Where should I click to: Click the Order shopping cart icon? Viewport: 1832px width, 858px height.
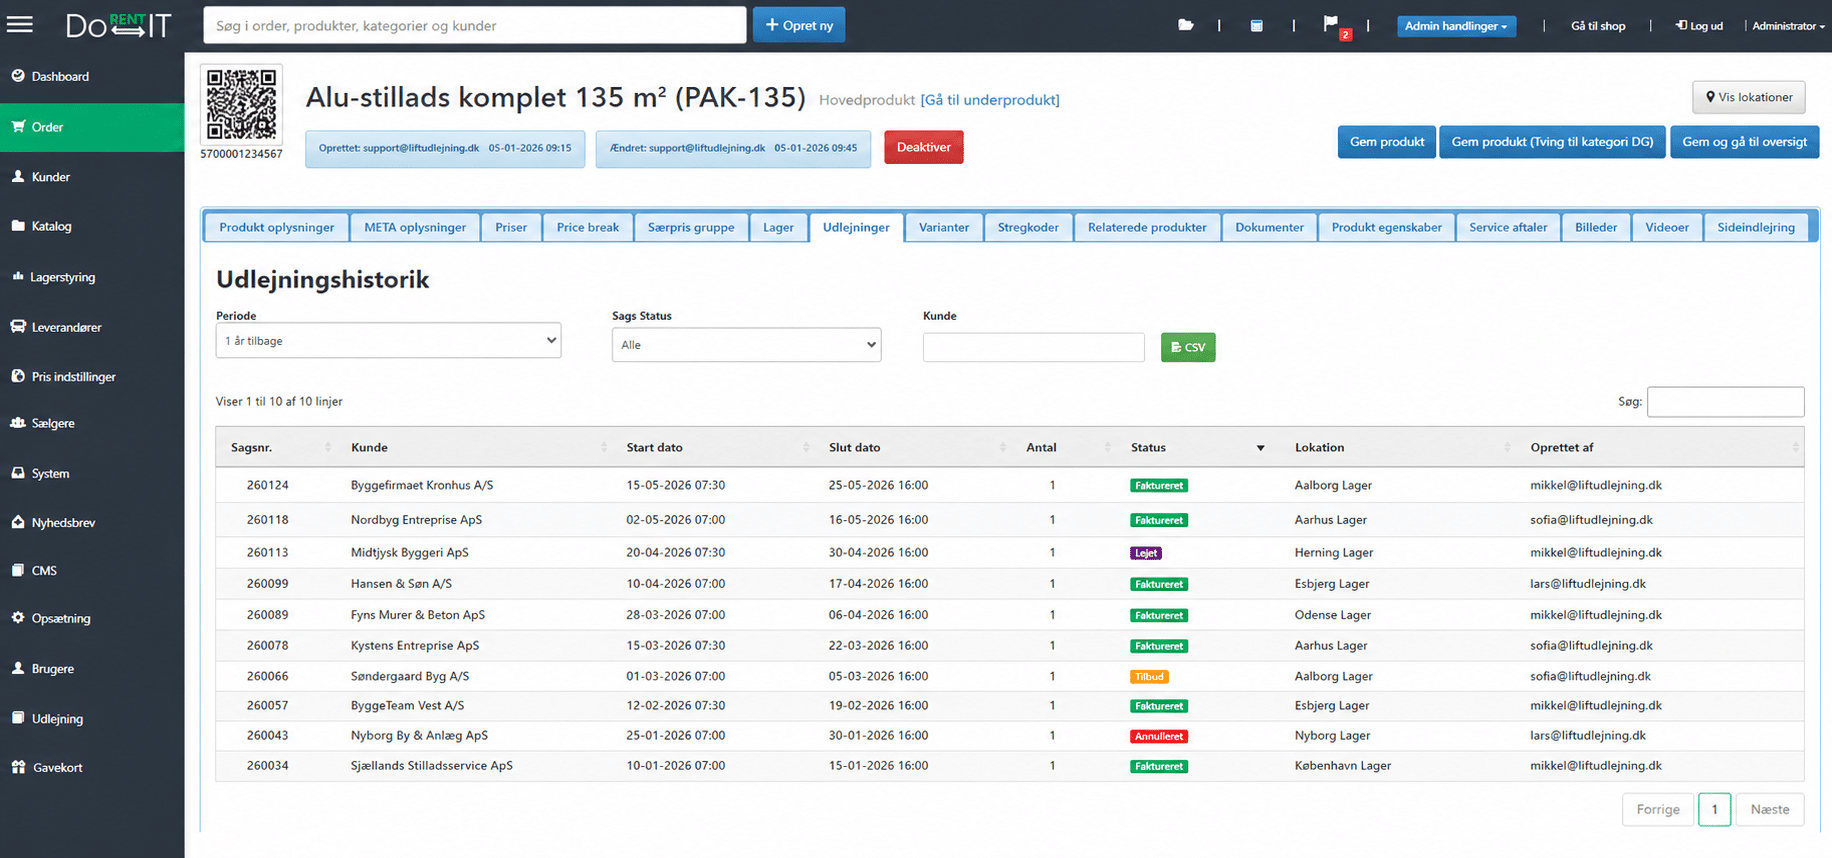[x=18, y=126]
